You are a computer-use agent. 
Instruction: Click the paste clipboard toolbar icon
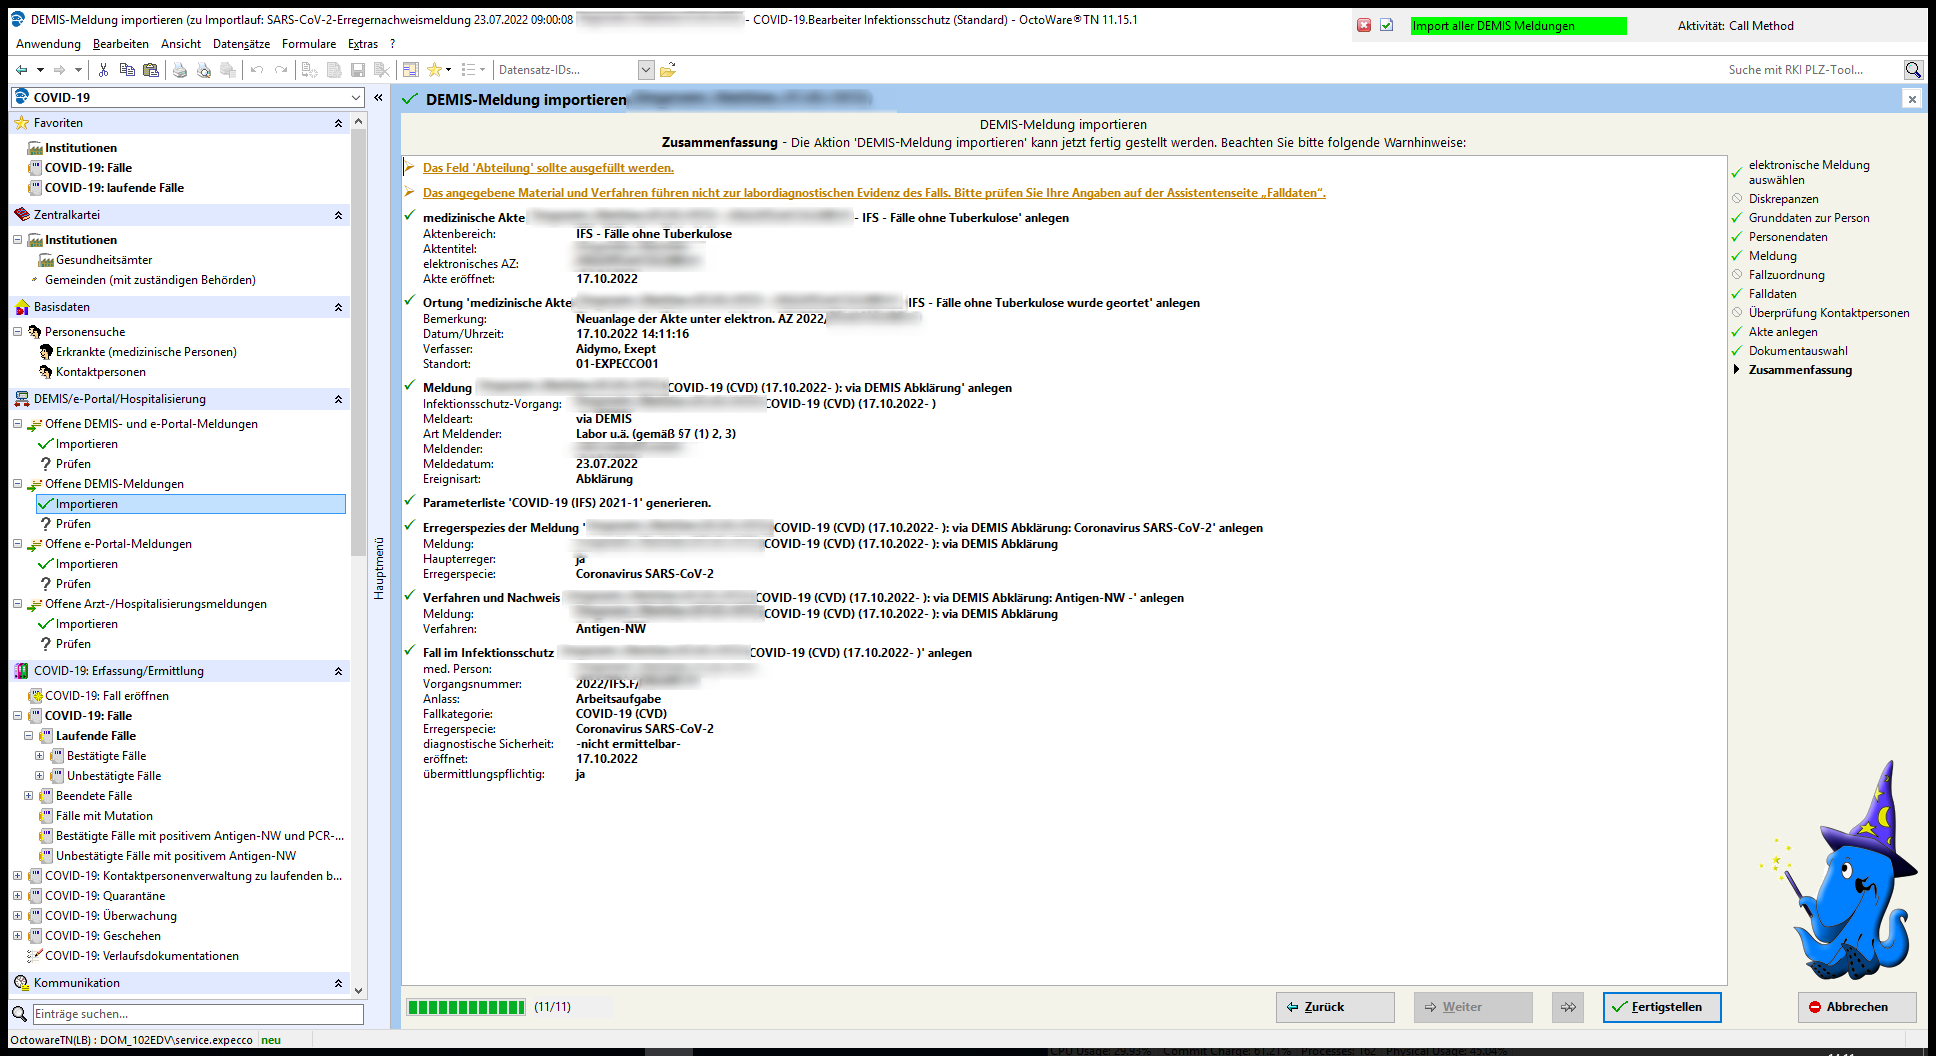click(151, 70)
